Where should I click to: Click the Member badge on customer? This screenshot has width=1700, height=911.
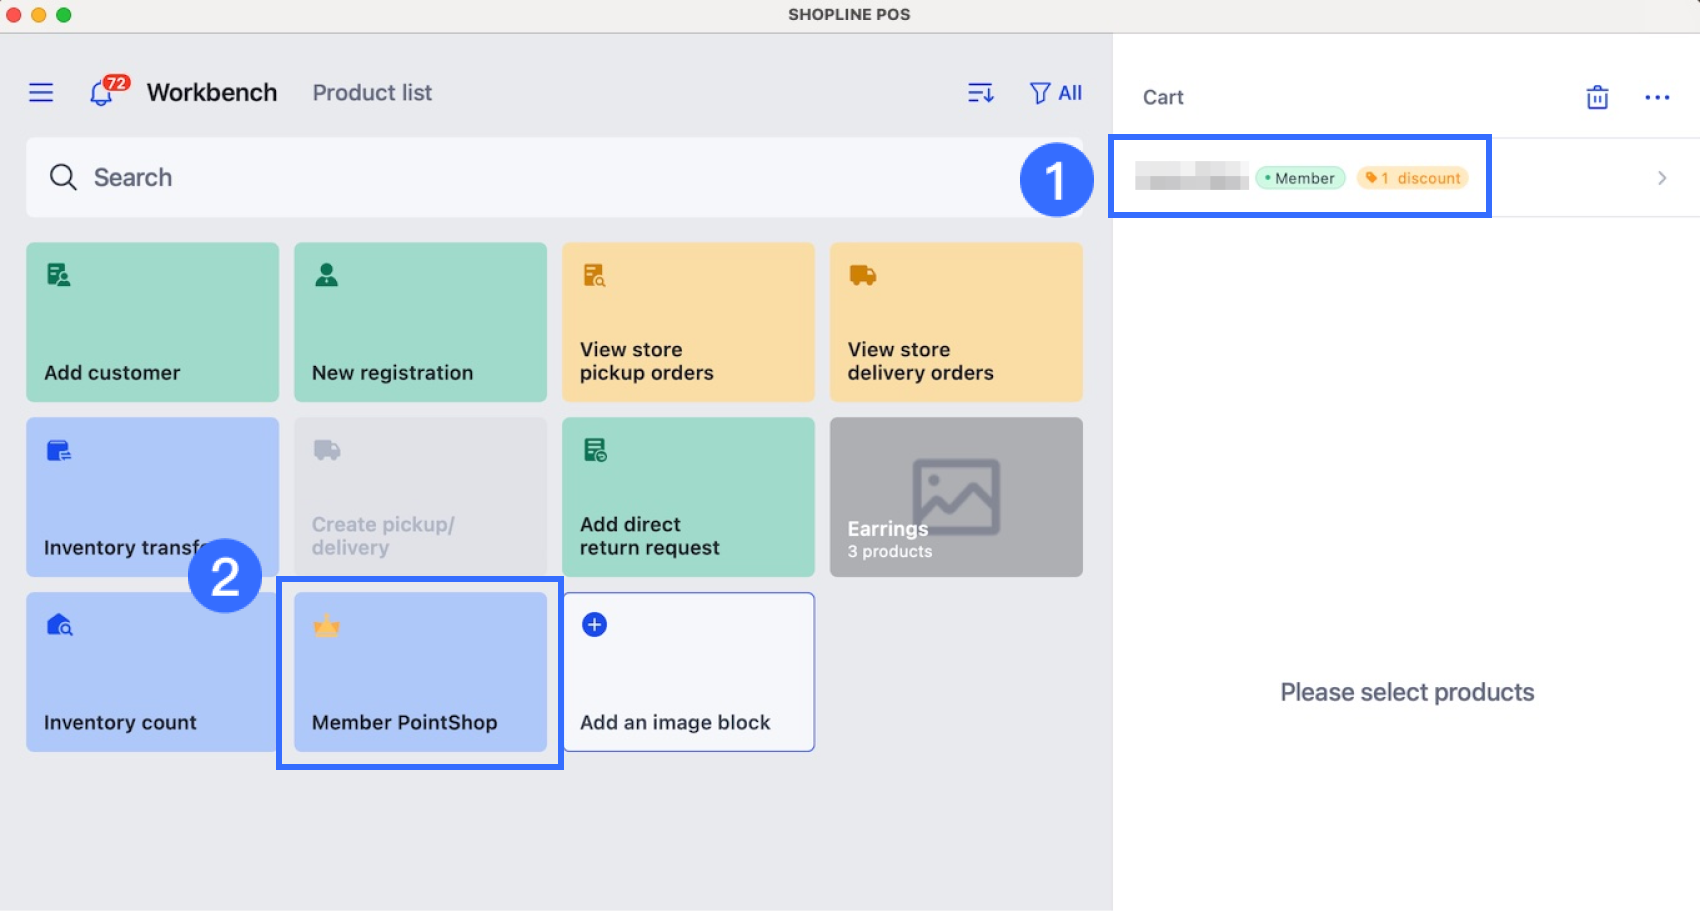point(1300,178)
